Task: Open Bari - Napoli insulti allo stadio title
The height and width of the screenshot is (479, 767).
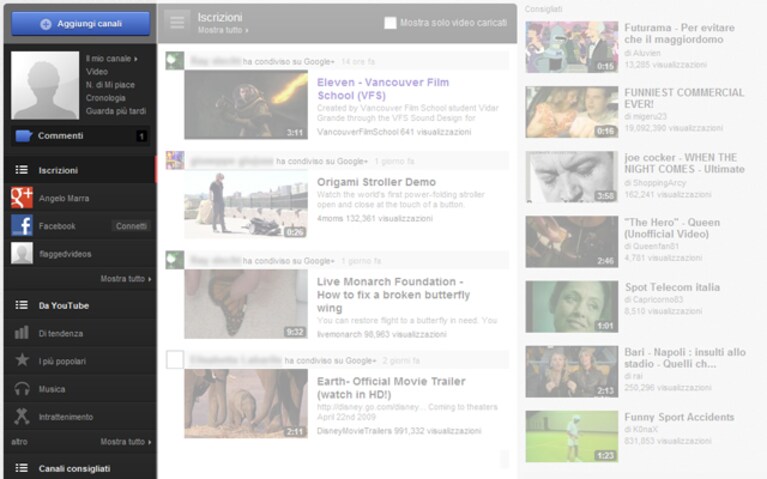Action: click(x=685, y=358)
